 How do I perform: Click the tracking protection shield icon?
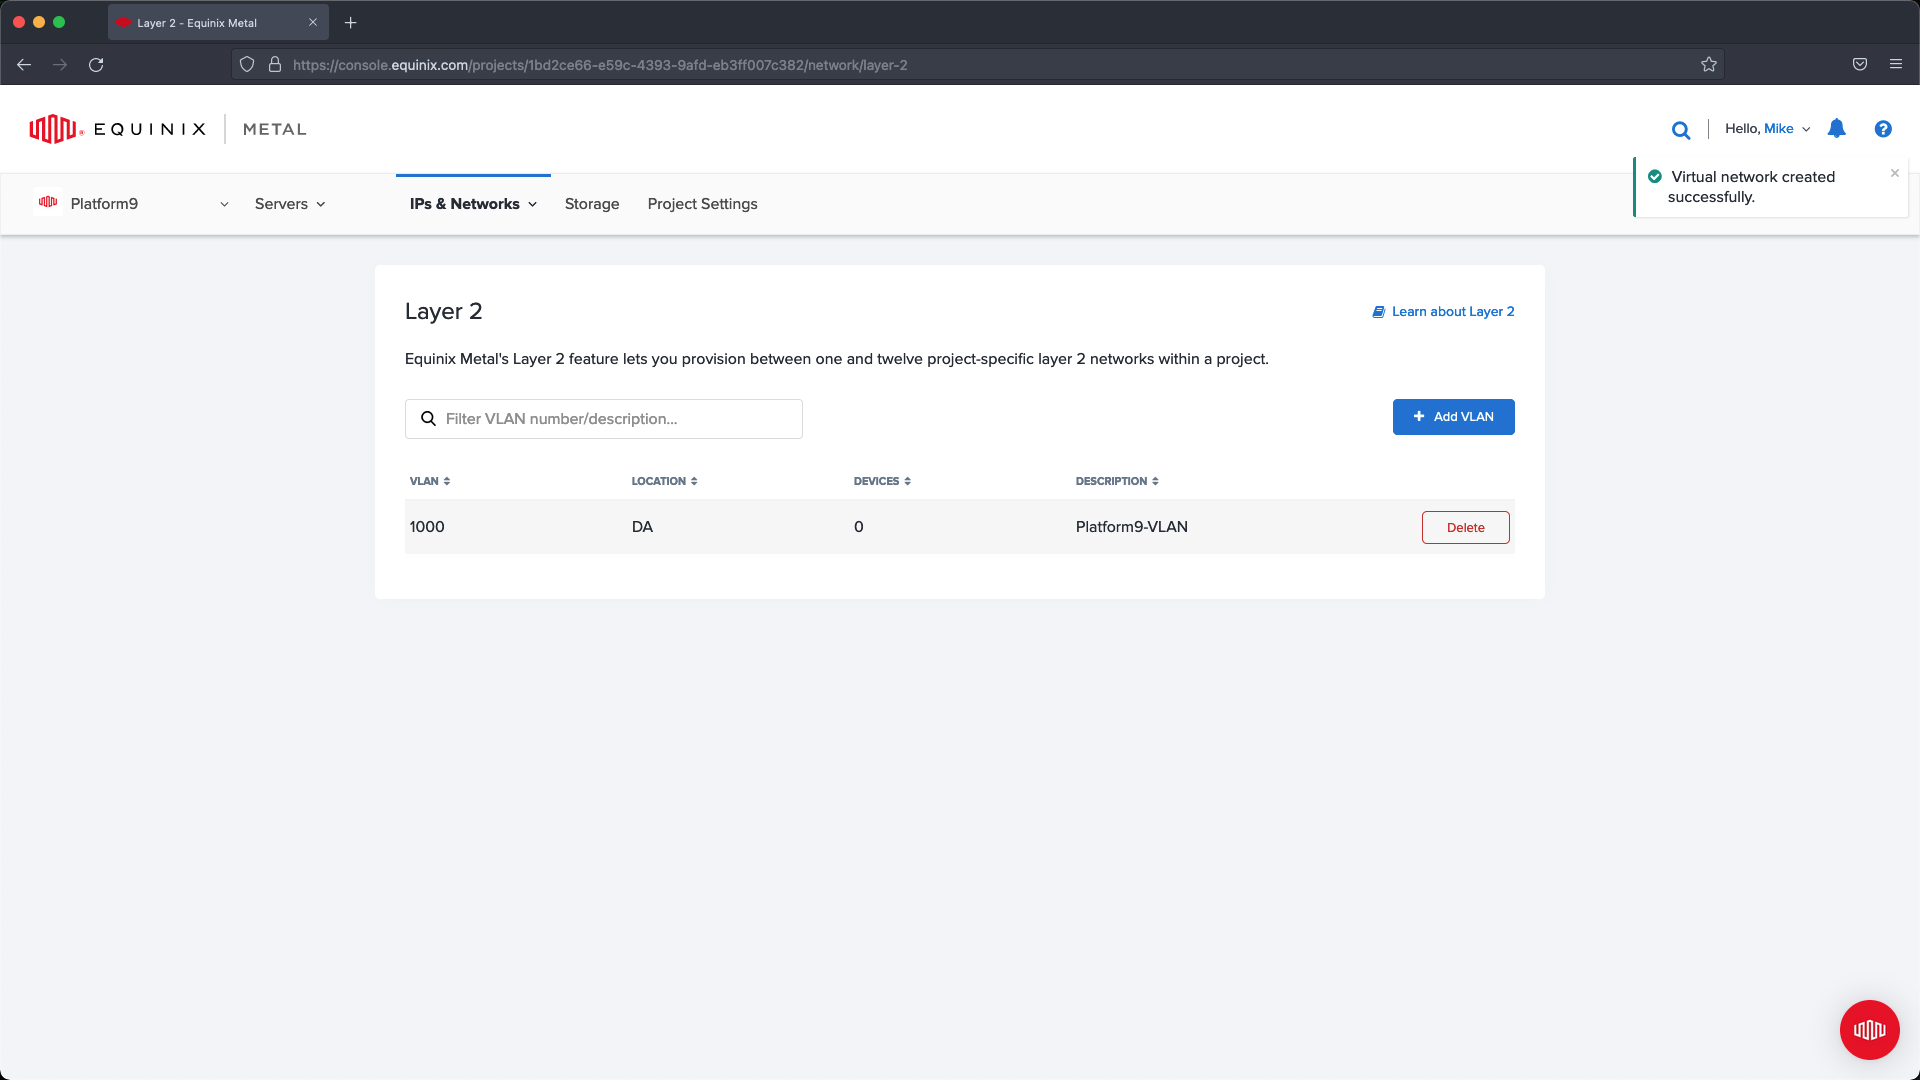click(x=247, y=65)
